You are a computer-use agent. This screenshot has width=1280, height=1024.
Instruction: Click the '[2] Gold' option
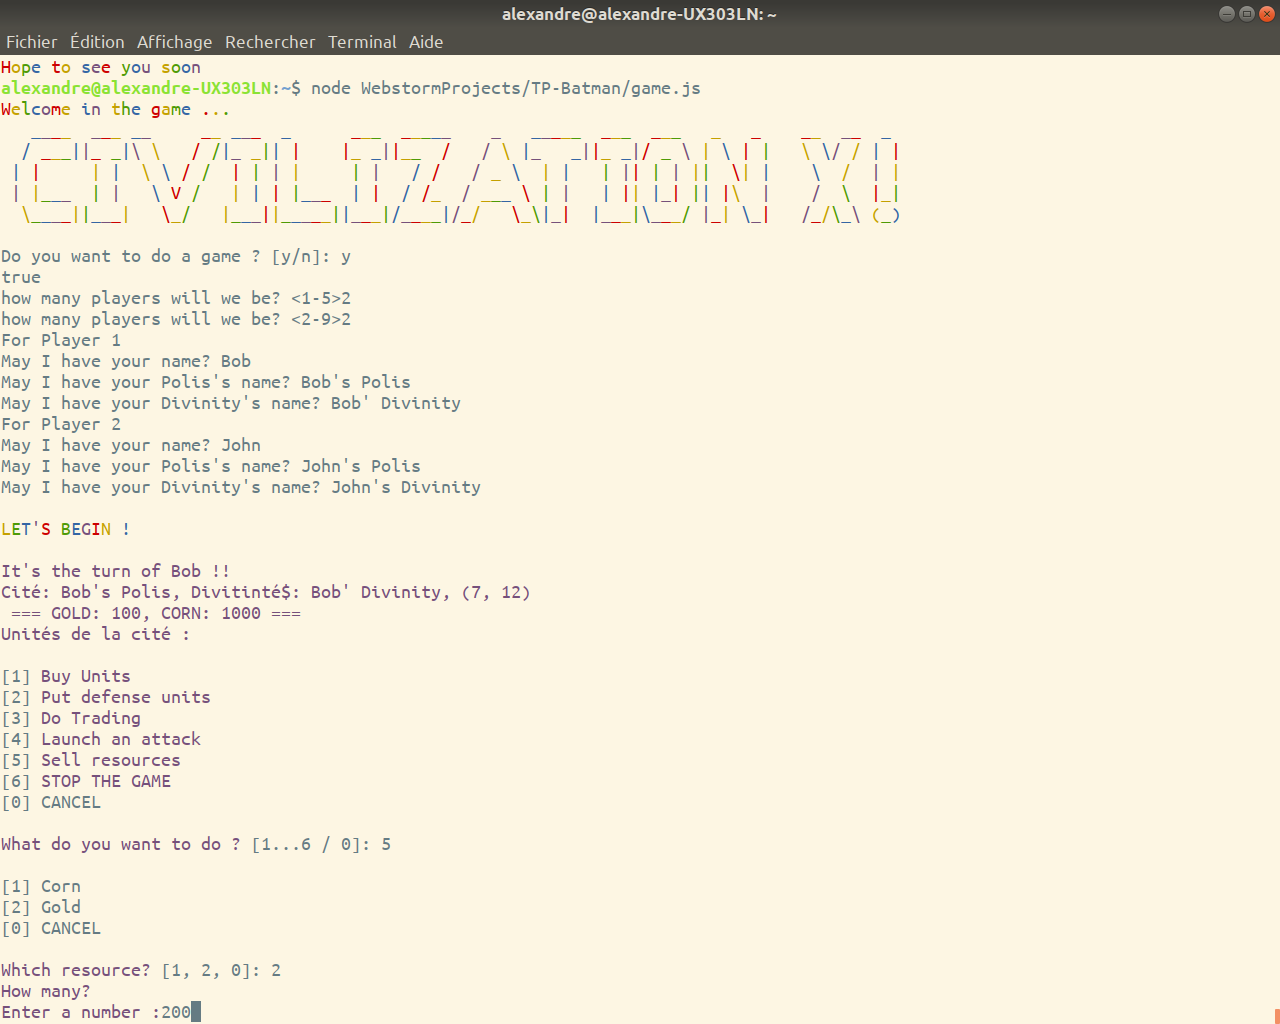pos(41,907)
